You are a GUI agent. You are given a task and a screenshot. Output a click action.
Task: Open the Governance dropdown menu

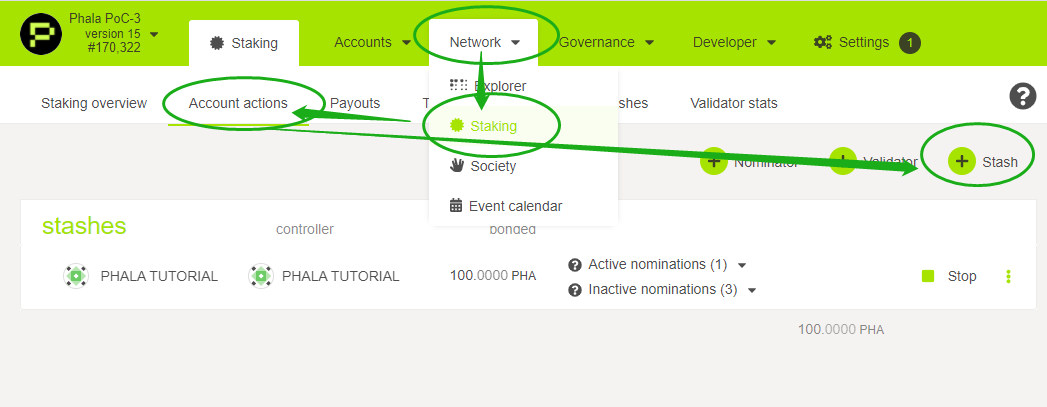click(x=606, y=42)
